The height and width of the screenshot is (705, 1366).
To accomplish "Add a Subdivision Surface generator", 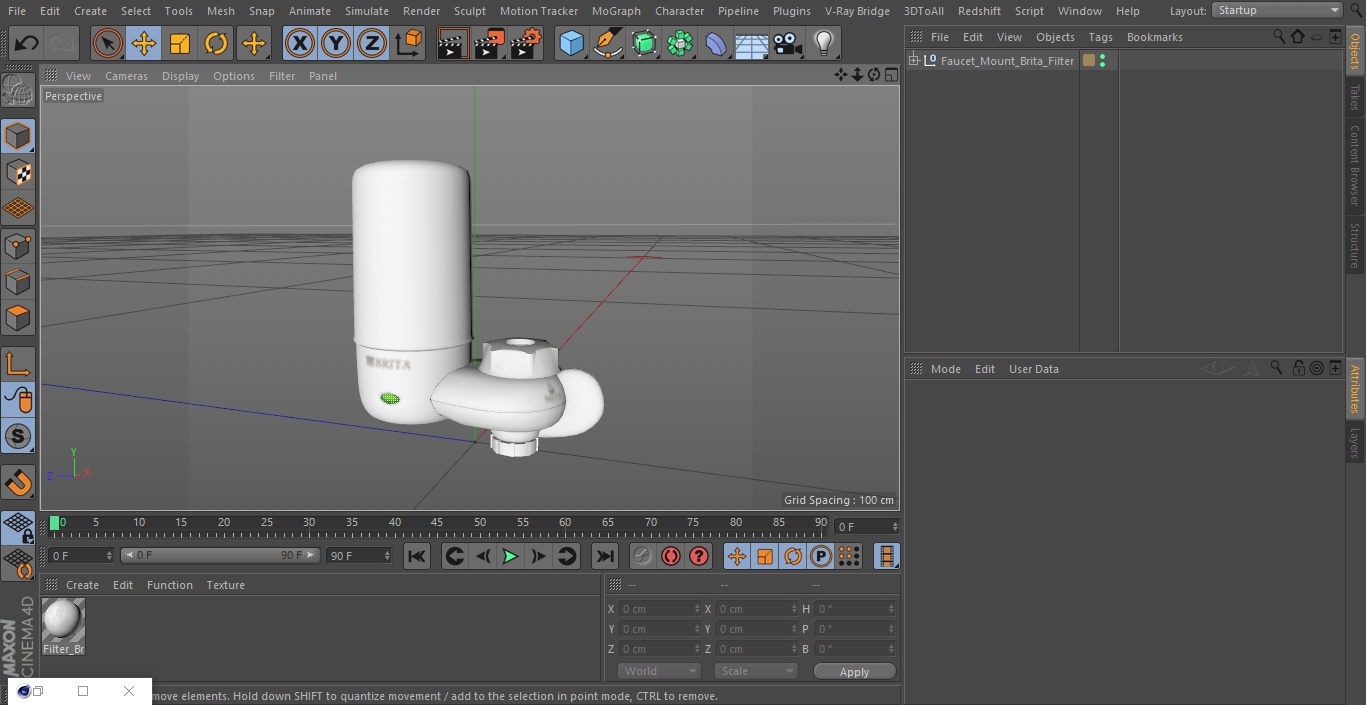I will coord(644,43).
